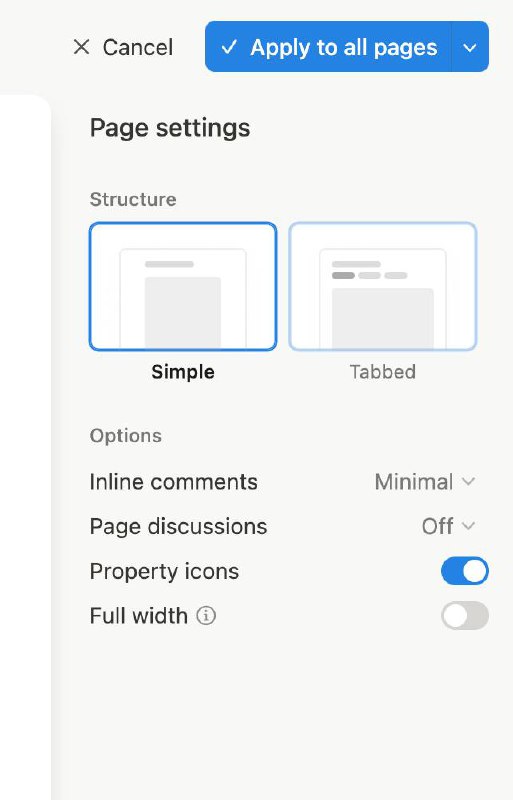Click Apply to all pages button
This screenshot has width=513, height=800.
pyautogui.click(x=328, y=47)
